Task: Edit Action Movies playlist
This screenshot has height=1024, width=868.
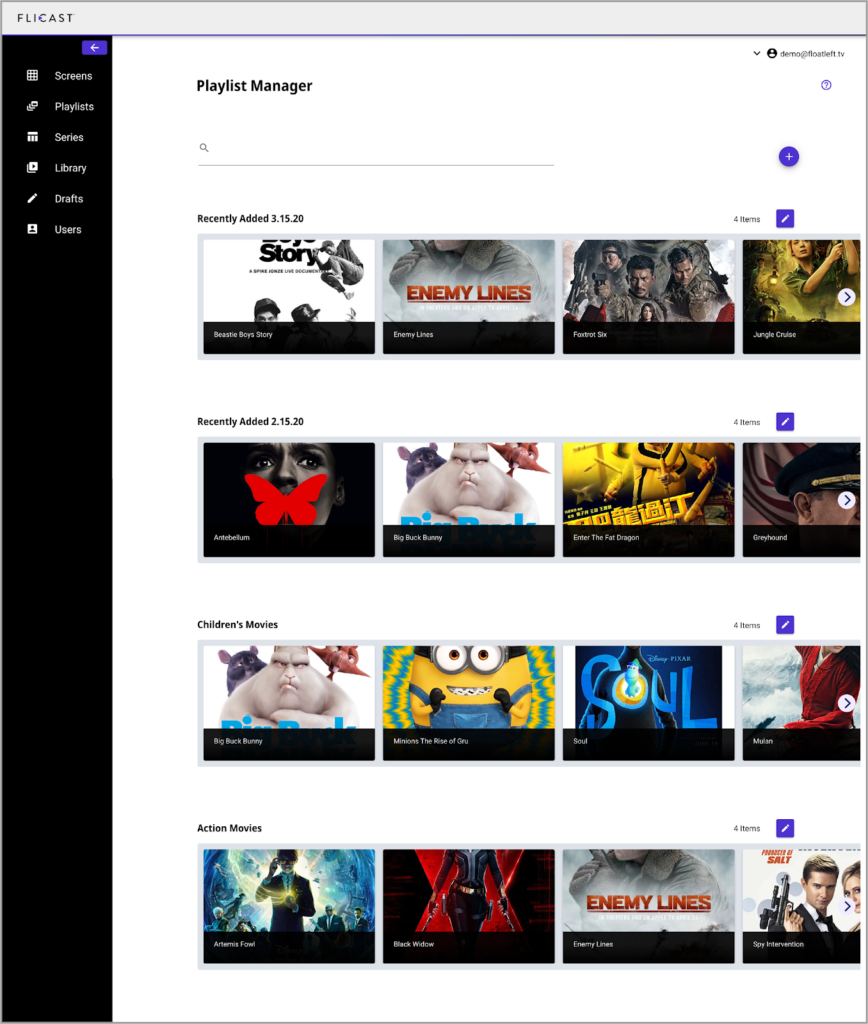Action: click(785, 828)
